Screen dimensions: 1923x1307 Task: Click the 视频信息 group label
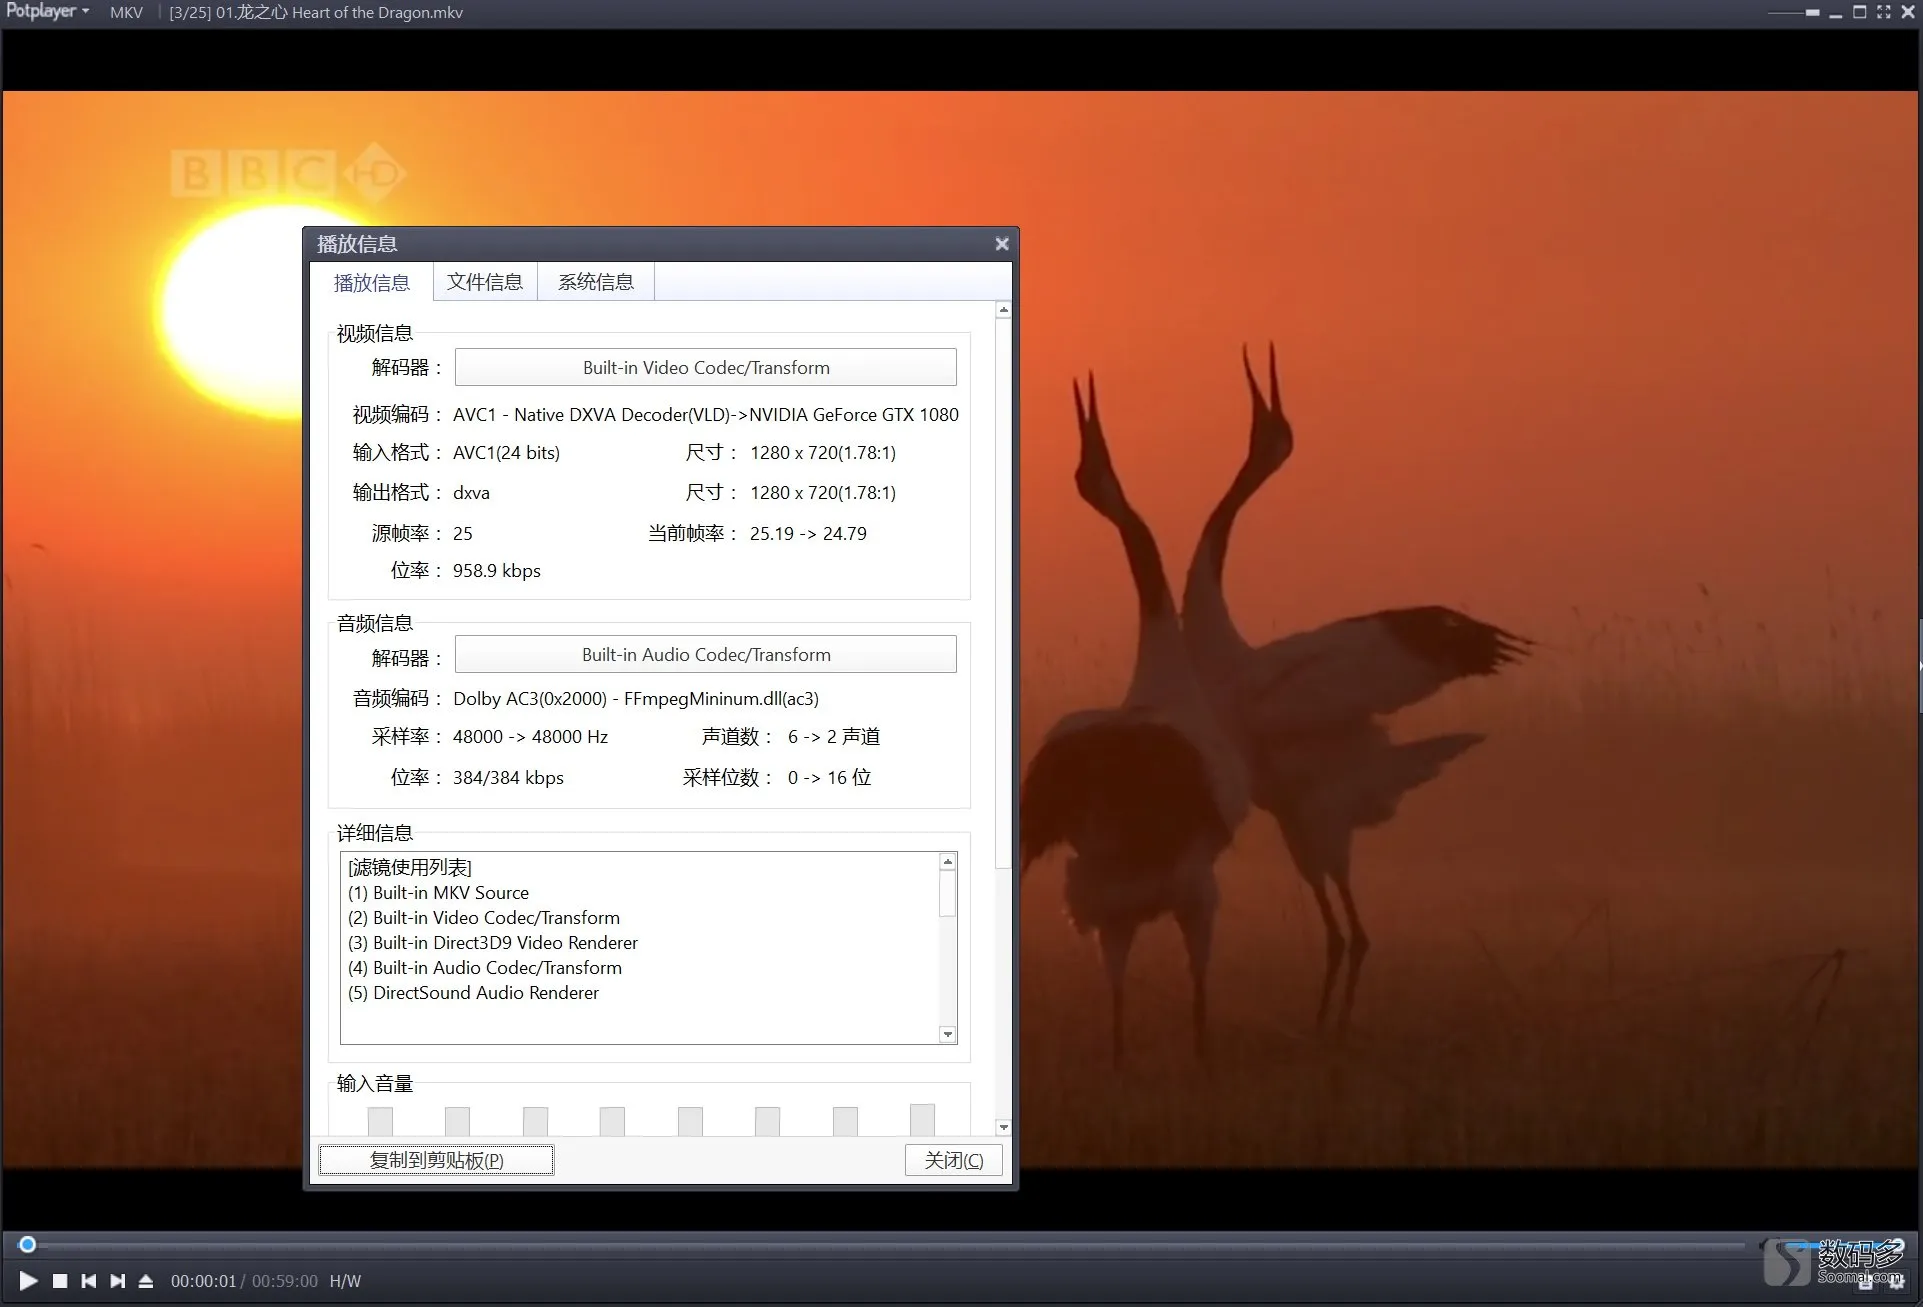pyautogui.click(x=375, y=333)
